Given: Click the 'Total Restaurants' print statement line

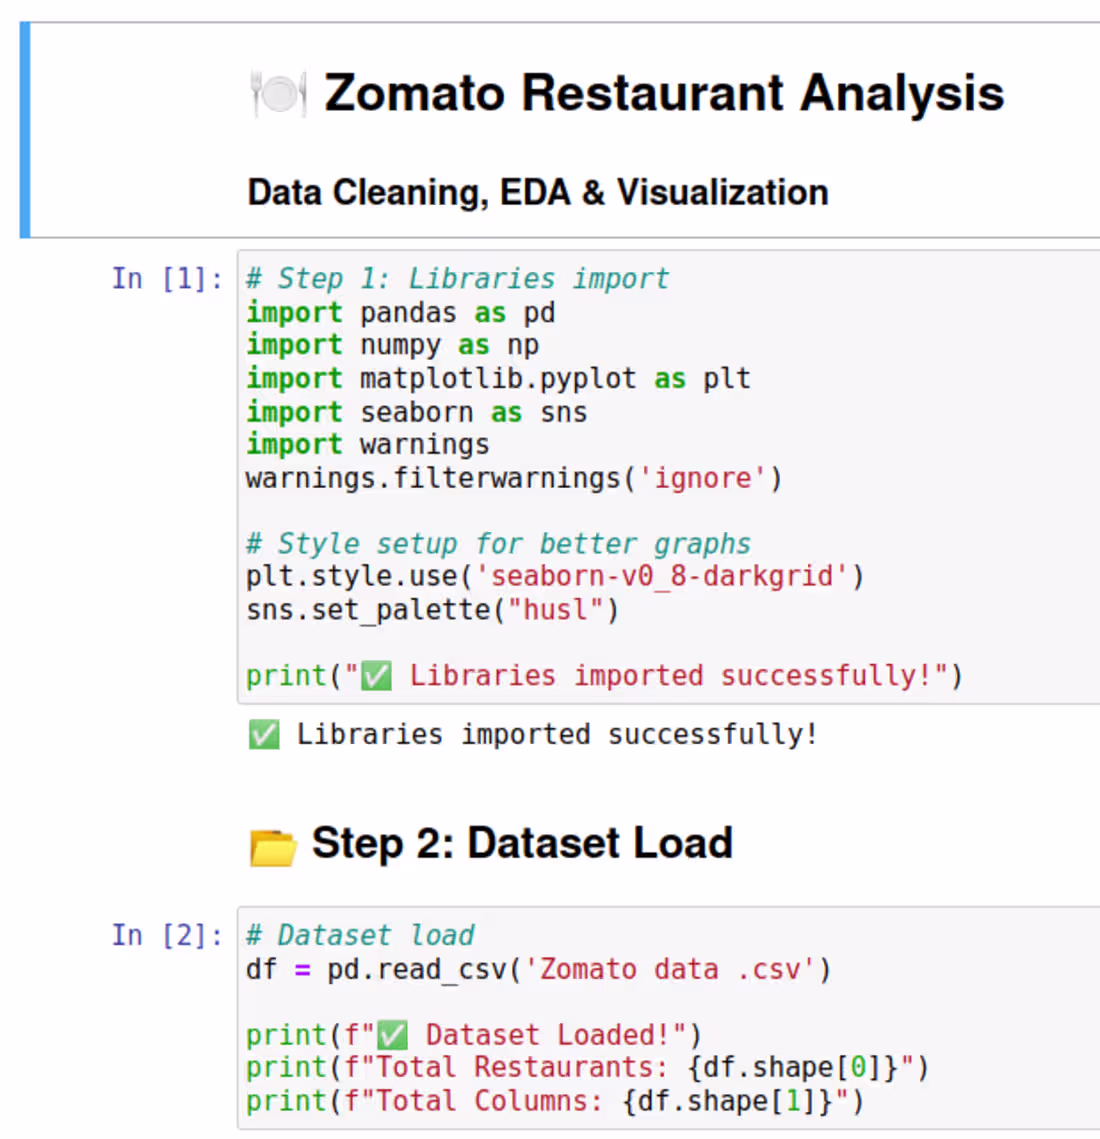Looking at the screenshot, I should (x=585, y=1067).
